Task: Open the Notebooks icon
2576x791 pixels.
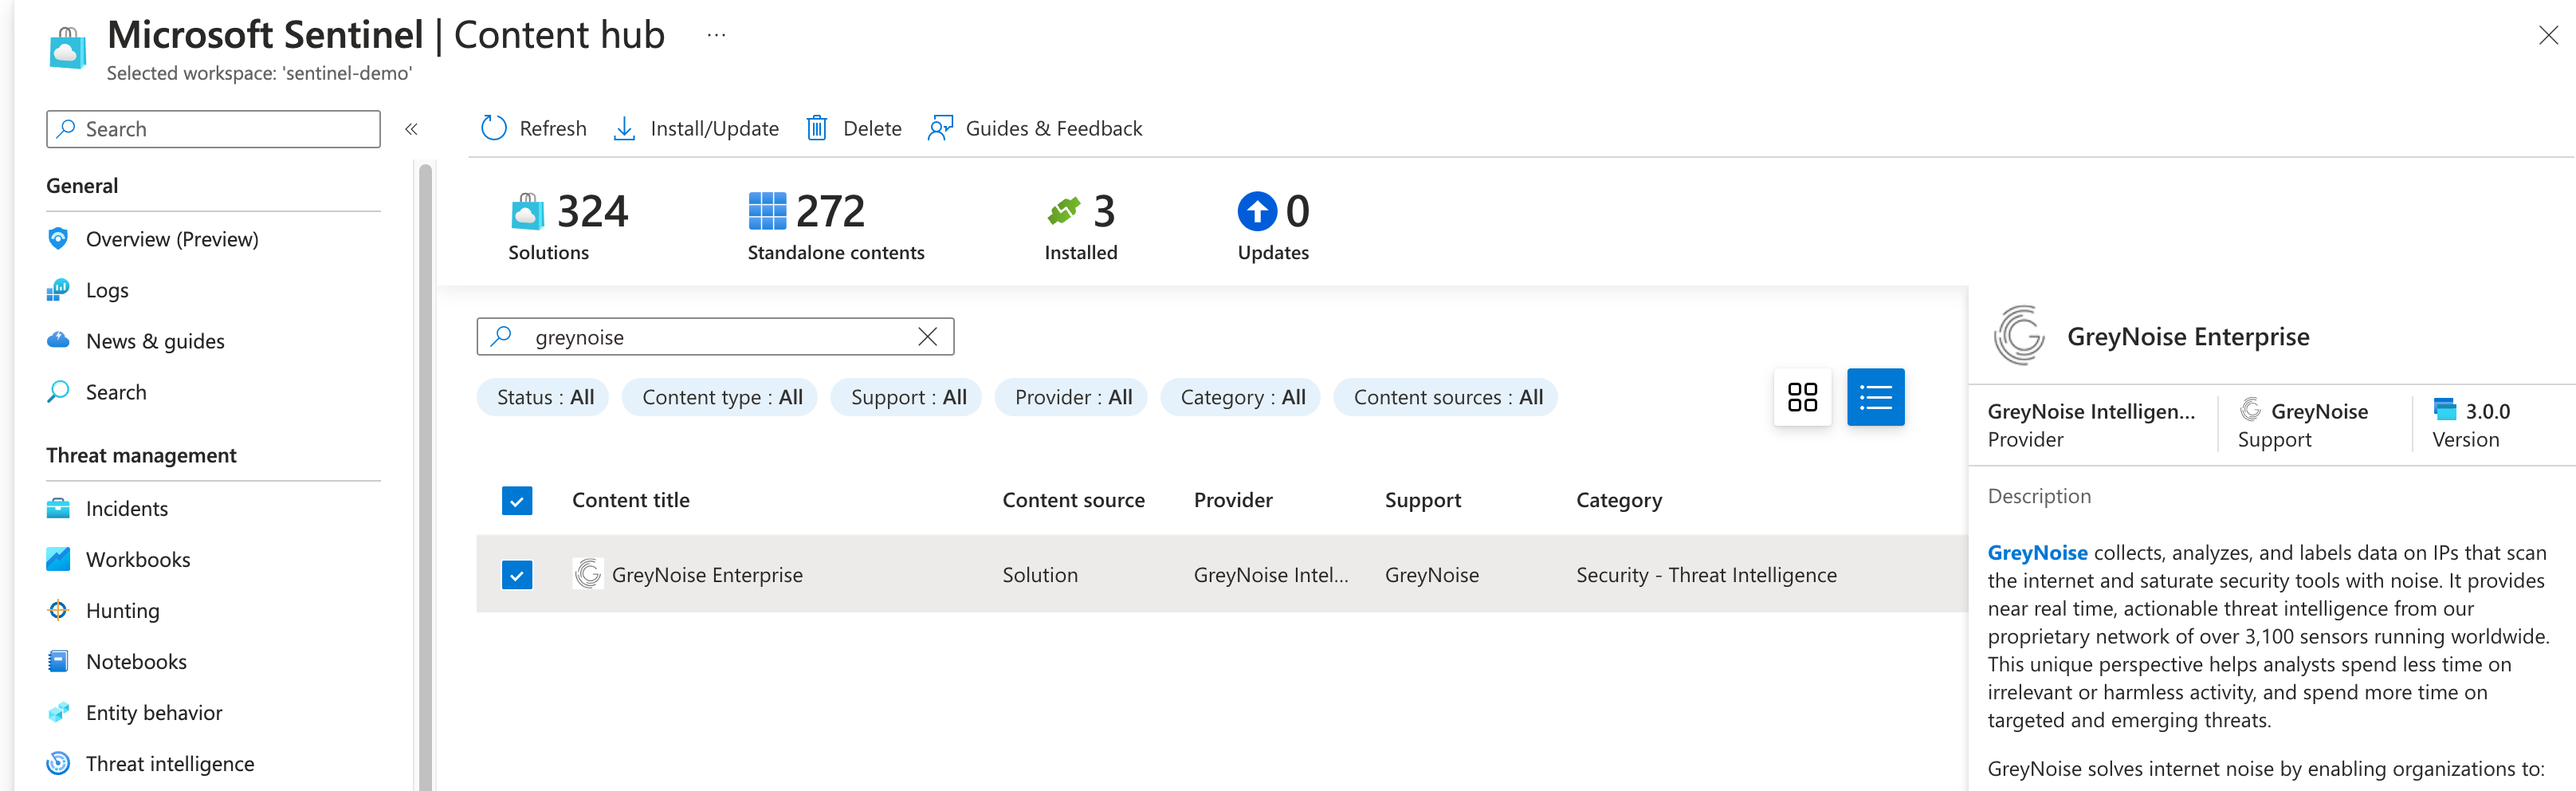Action: 58,661
